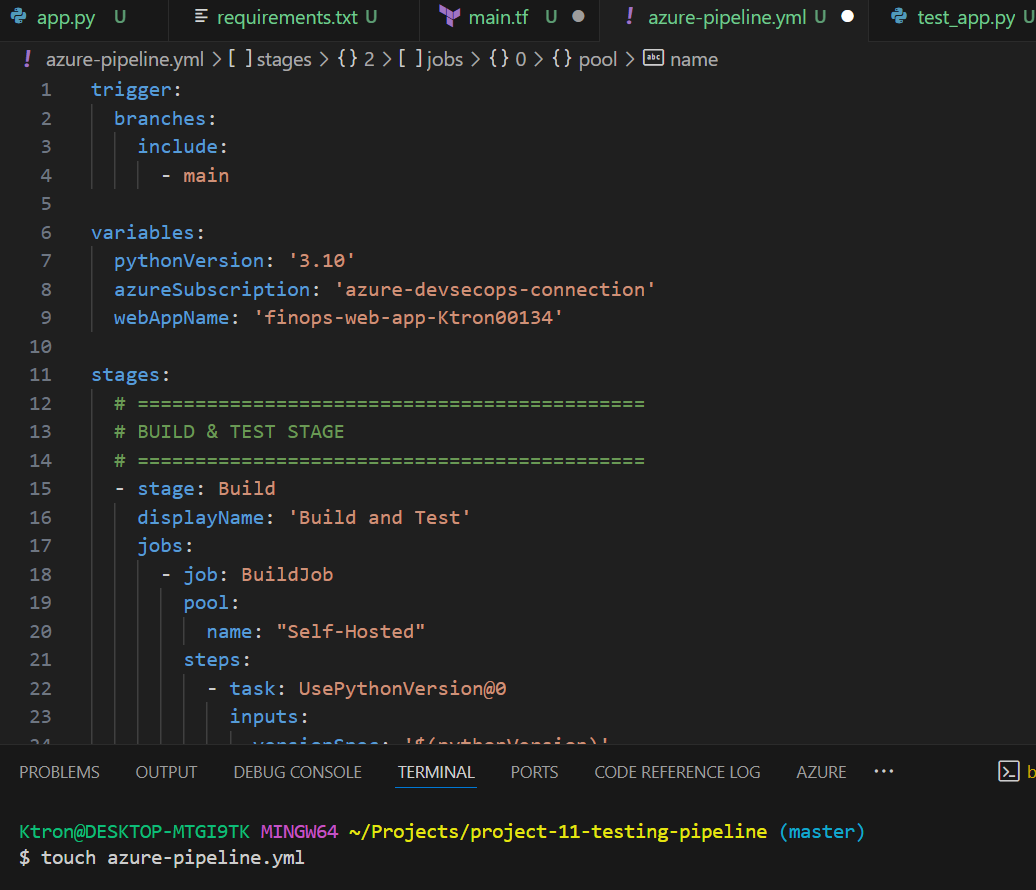Open the azure-pipeline.yml breadcrumb file picker
Viewport: 1036px width, 890px height.
pyautogui.click(x=124, y=59)
